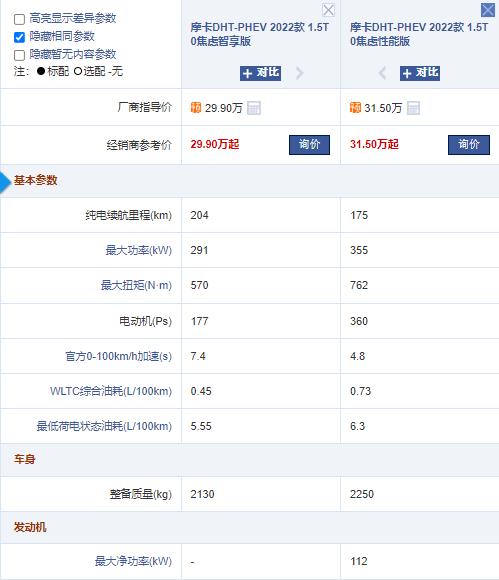Select the 2250 curb weight value
The width and height of the screenshot is (499, 580).
(362, 494)
